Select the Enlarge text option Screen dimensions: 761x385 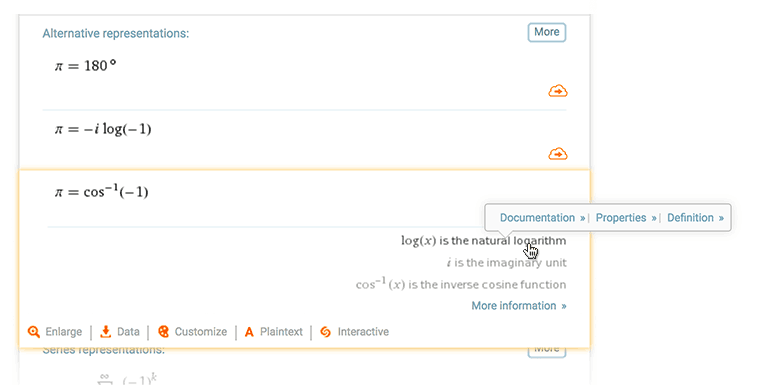pos(64,332)
